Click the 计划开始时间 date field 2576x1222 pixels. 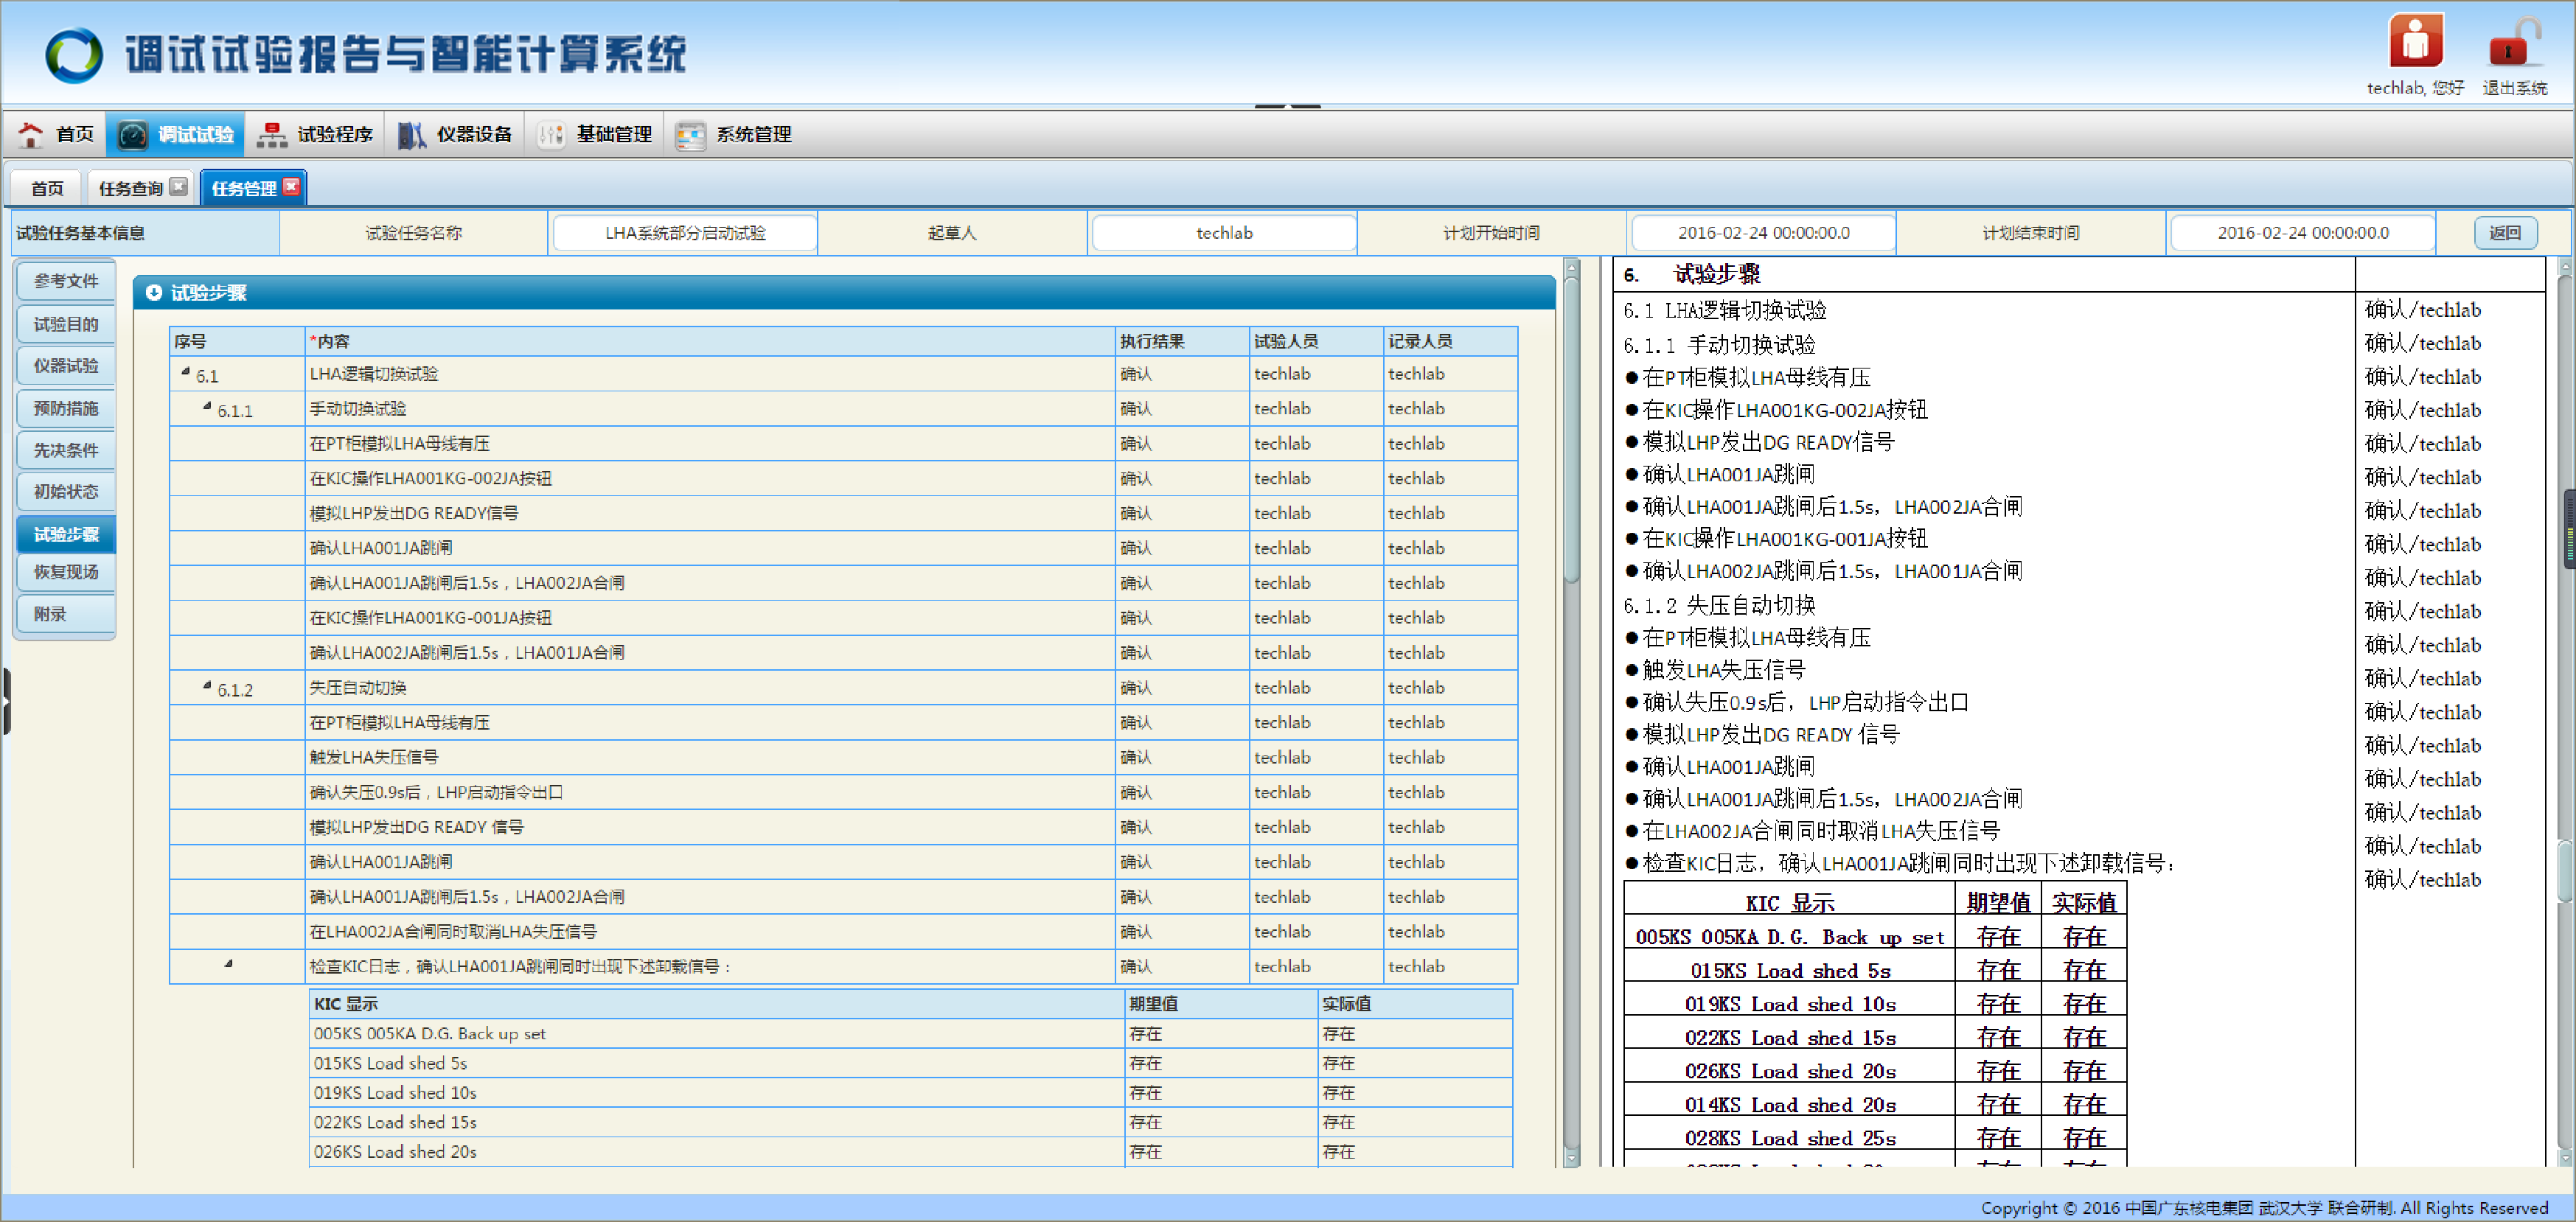pyautogui.click(x=1763, y=233)
